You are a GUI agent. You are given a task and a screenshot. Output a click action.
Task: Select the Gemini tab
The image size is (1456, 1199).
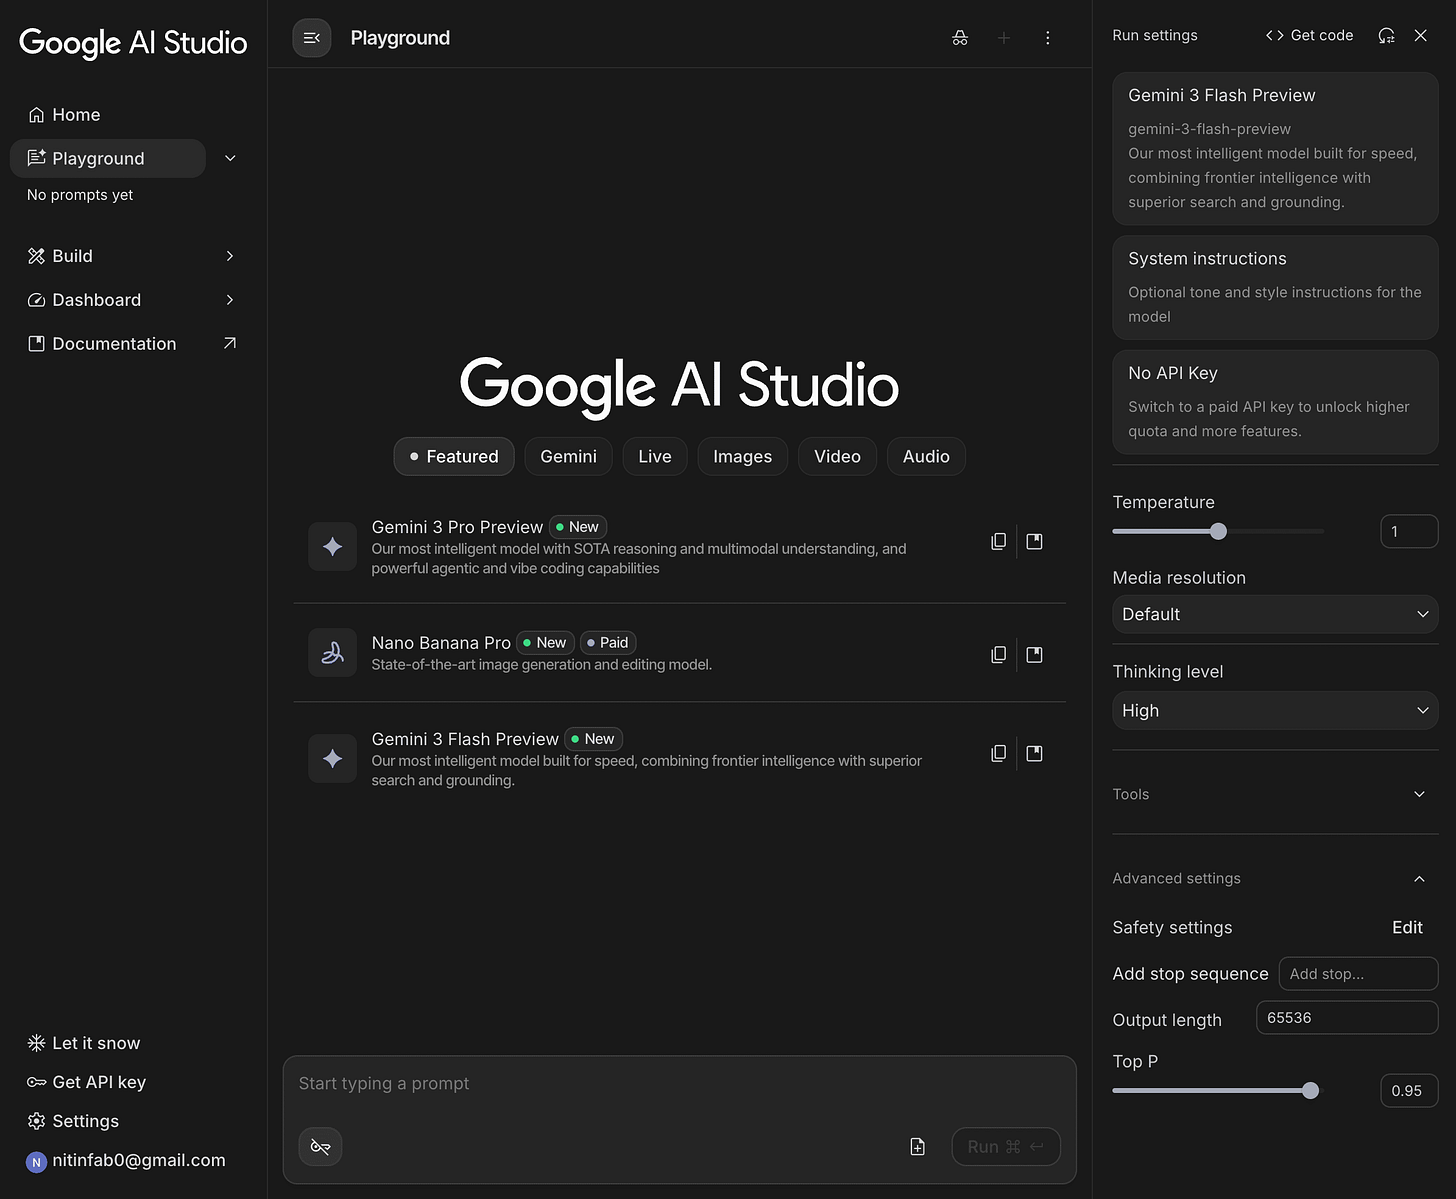coord(568,456)
